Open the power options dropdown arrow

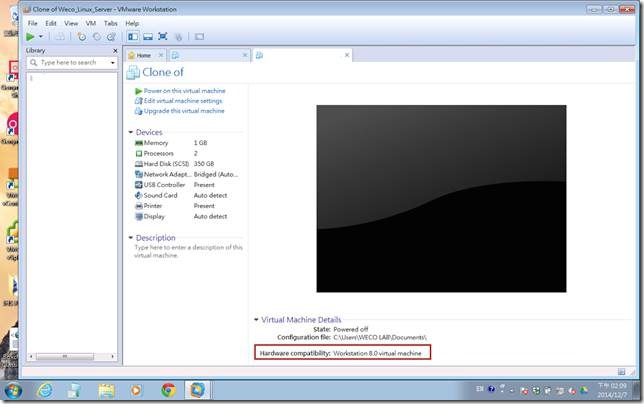(x=41, y=37)
